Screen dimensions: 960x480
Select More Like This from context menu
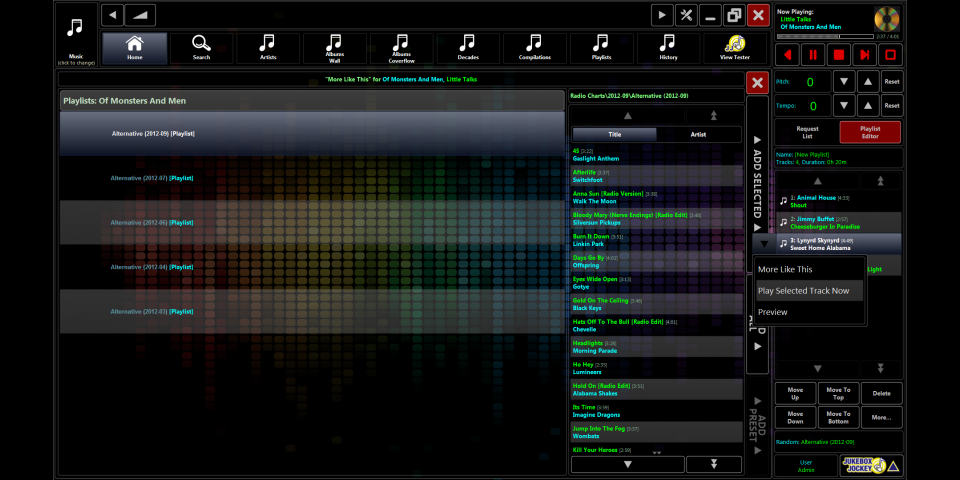click(785, 269)
